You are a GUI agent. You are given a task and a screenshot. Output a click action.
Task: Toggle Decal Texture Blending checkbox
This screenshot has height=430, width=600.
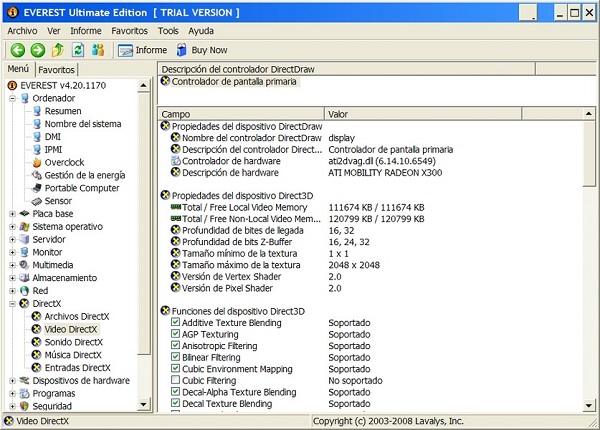click(x=175, y=403)
